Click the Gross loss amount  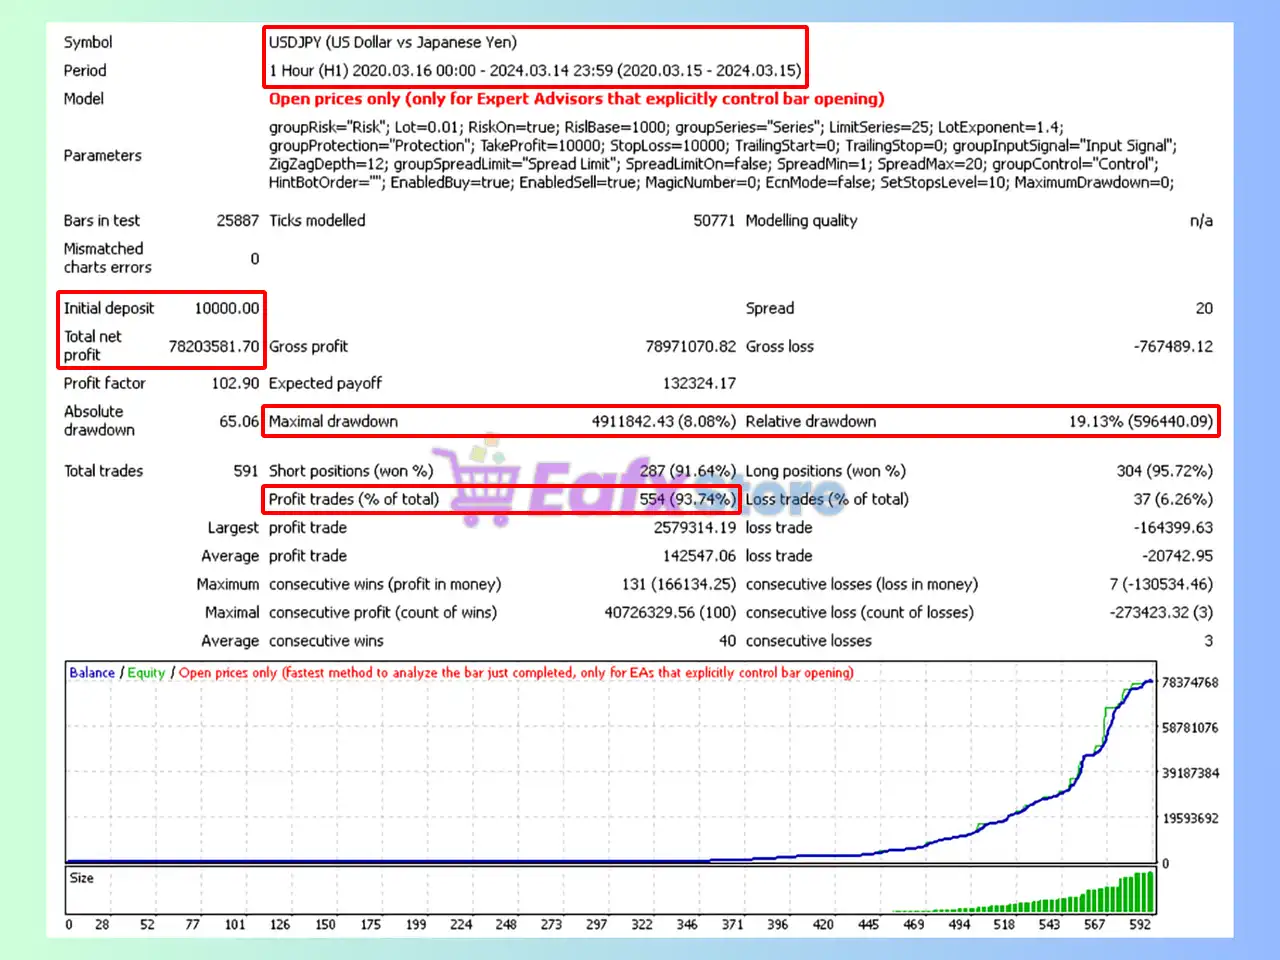(x=1172, y=346)
